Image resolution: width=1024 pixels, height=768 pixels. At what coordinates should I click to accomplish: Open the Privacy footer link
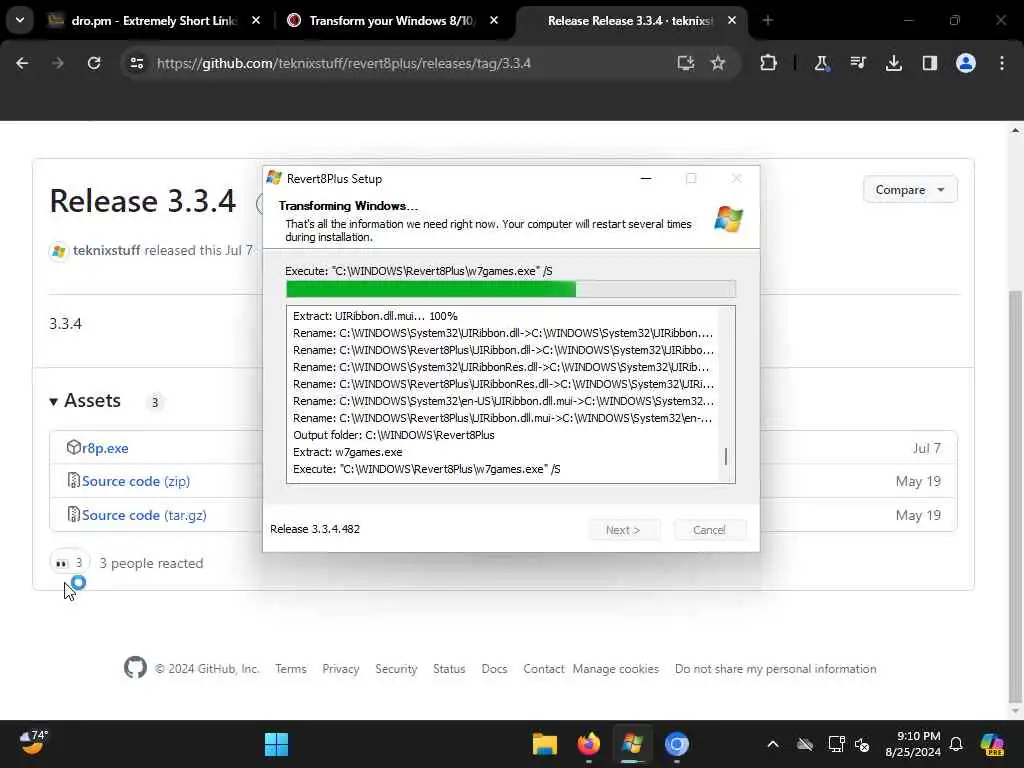[341, 669]
